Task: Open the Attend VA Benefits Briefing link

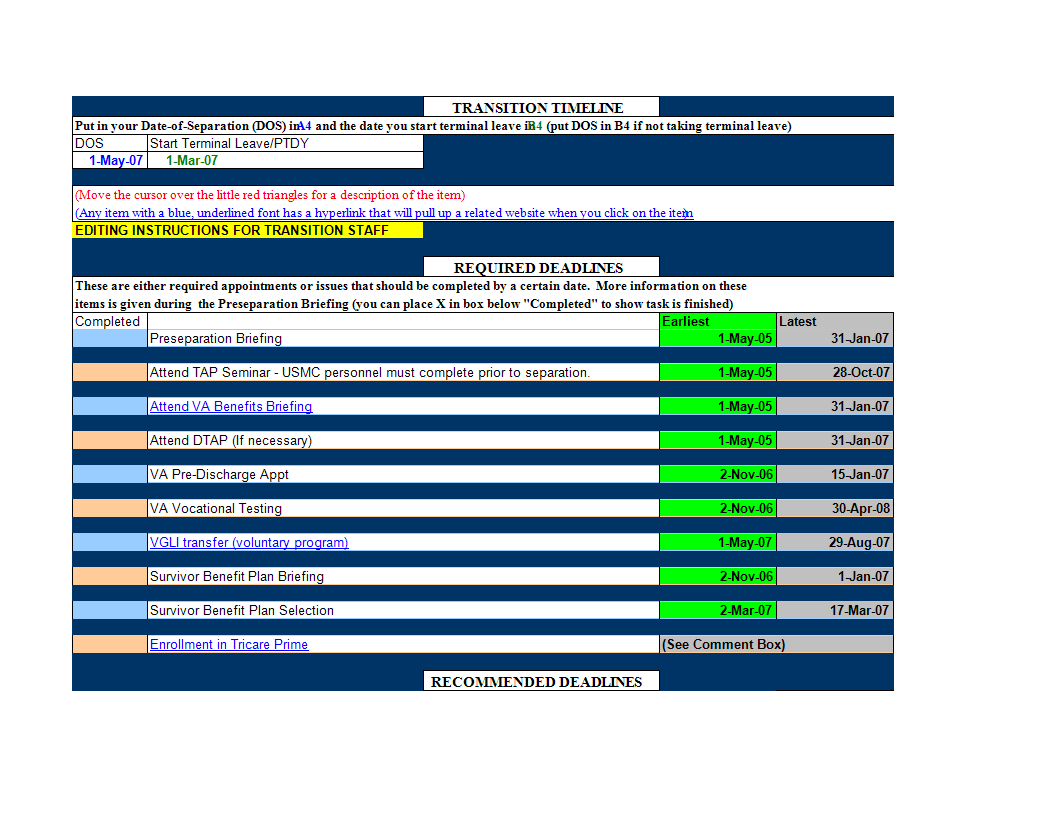Action: [231, 406]
